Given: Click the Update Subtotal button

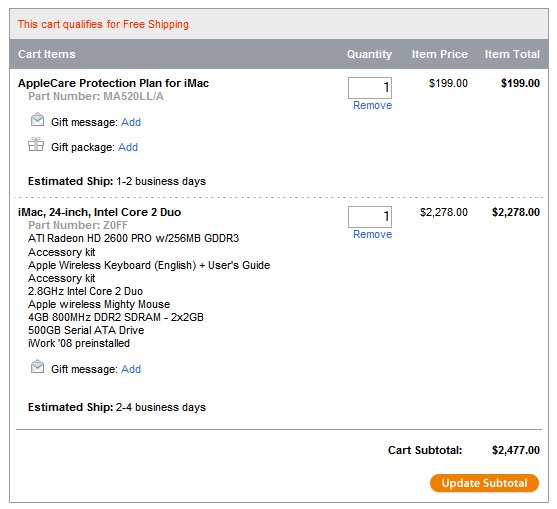Looking at the screenshot, I should (484, 483).
